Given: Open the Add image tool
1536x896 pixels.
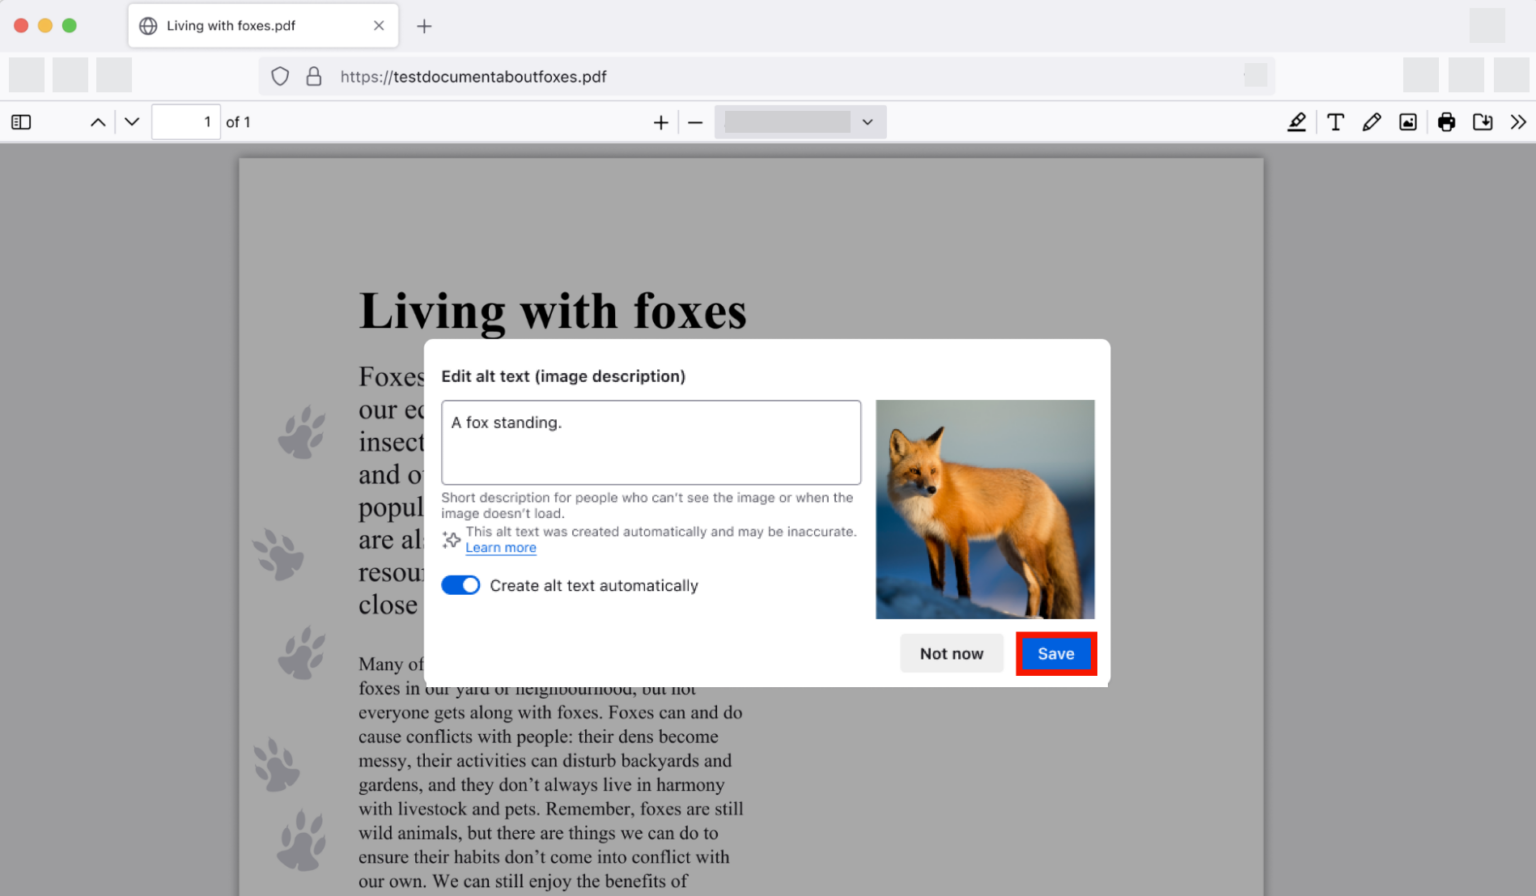Looking at the screenshot, I should 1408,121.
